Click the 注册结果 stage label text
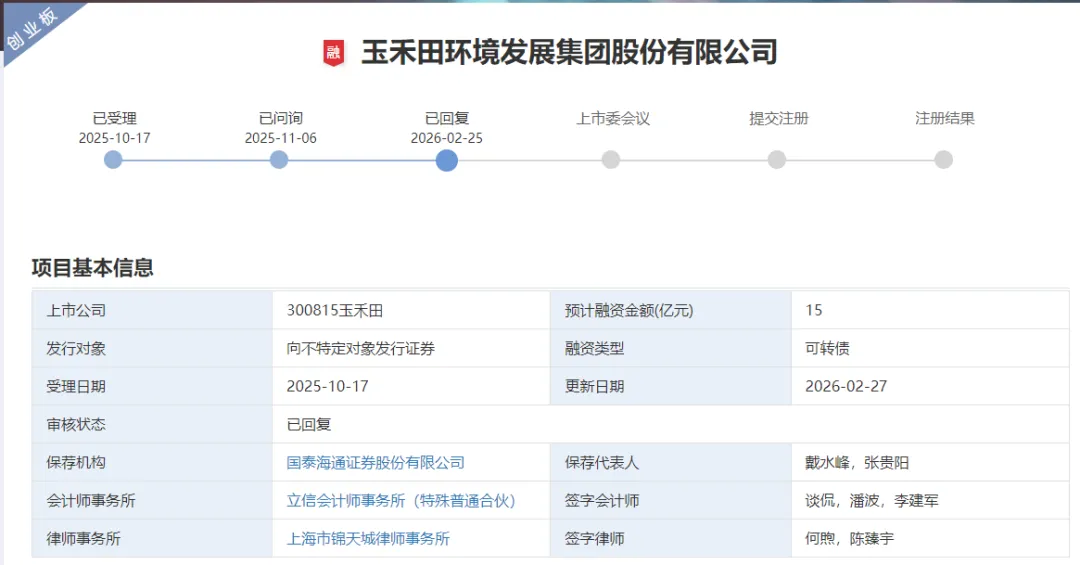Screen dimensions: 1080x565 tap(945, 119)
